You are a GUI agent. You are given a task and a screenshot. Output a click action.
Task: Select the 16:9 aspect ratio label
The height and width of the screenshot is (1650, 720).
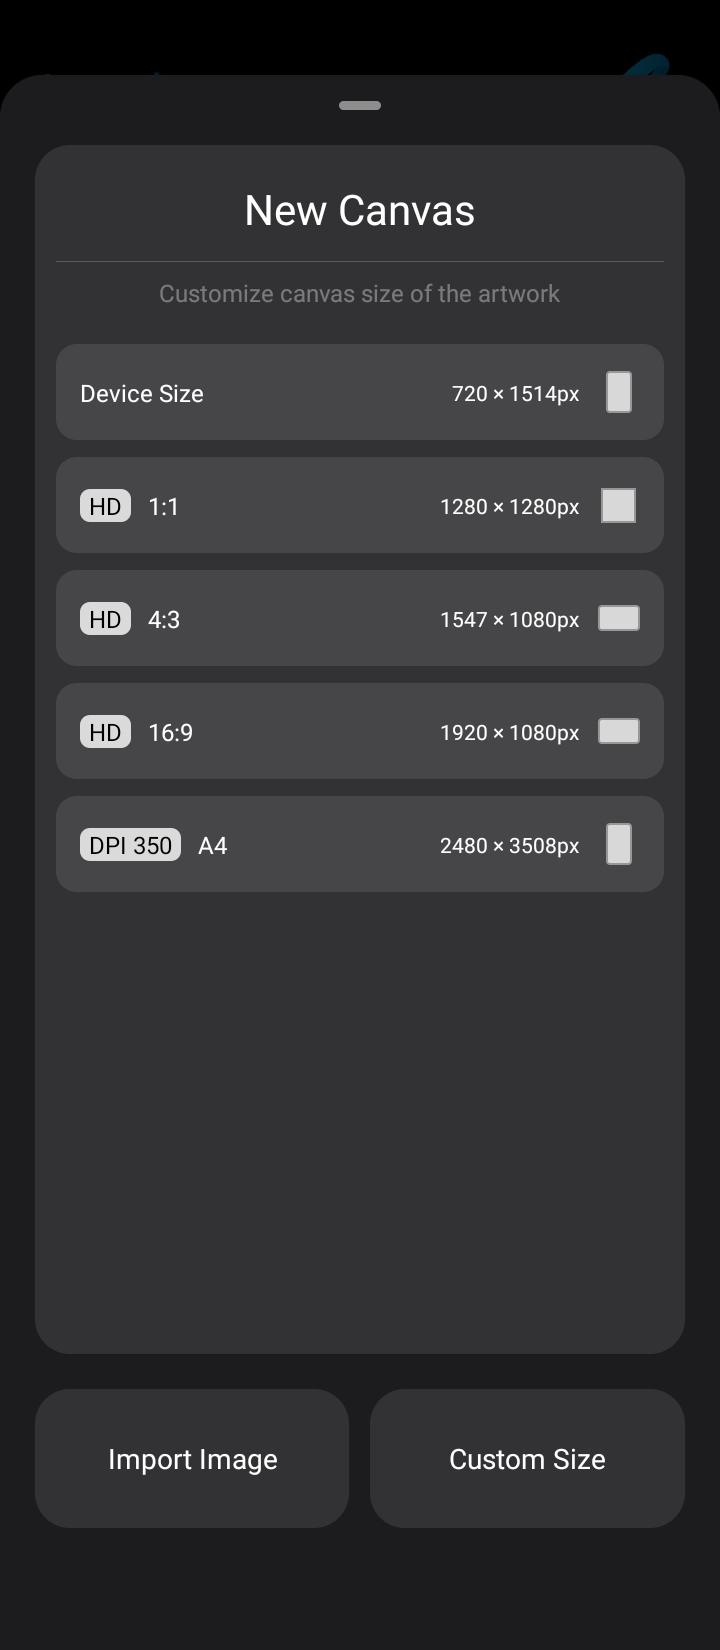coord(170,733)
